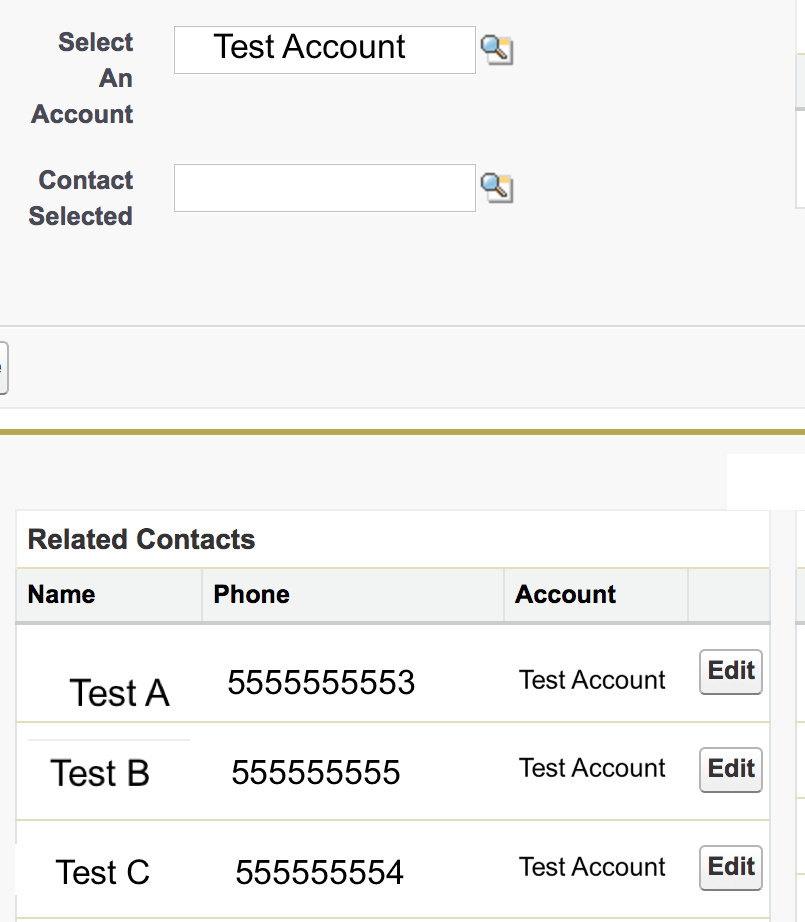Click Test Account in the Test C row
The width and height of the screenshot is (805, 922).
click(x=592, y=867)
